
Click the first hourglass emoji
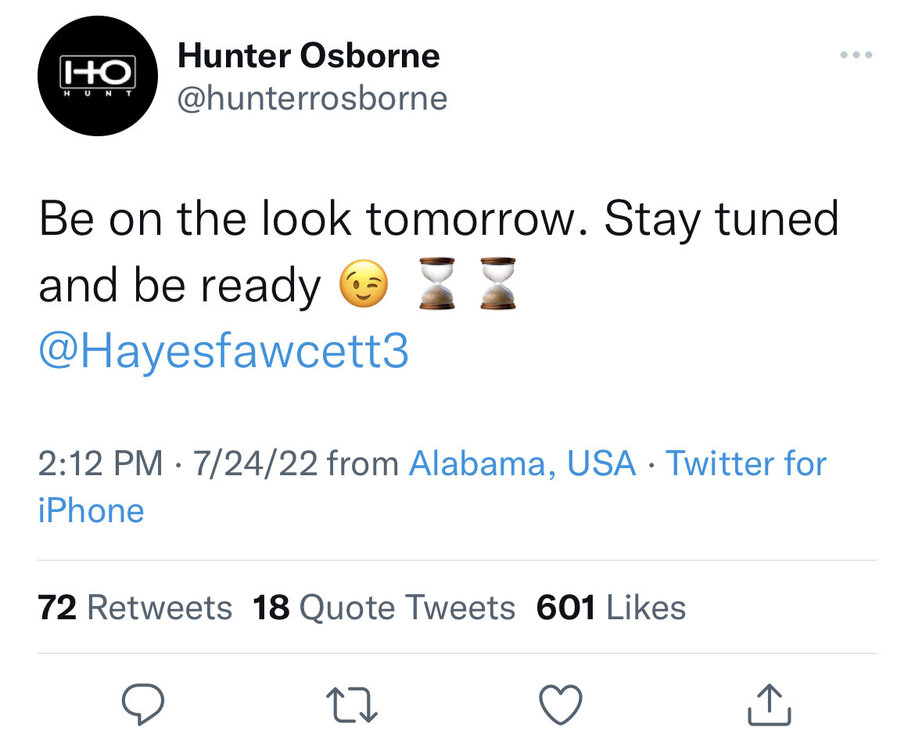point(435,283)
